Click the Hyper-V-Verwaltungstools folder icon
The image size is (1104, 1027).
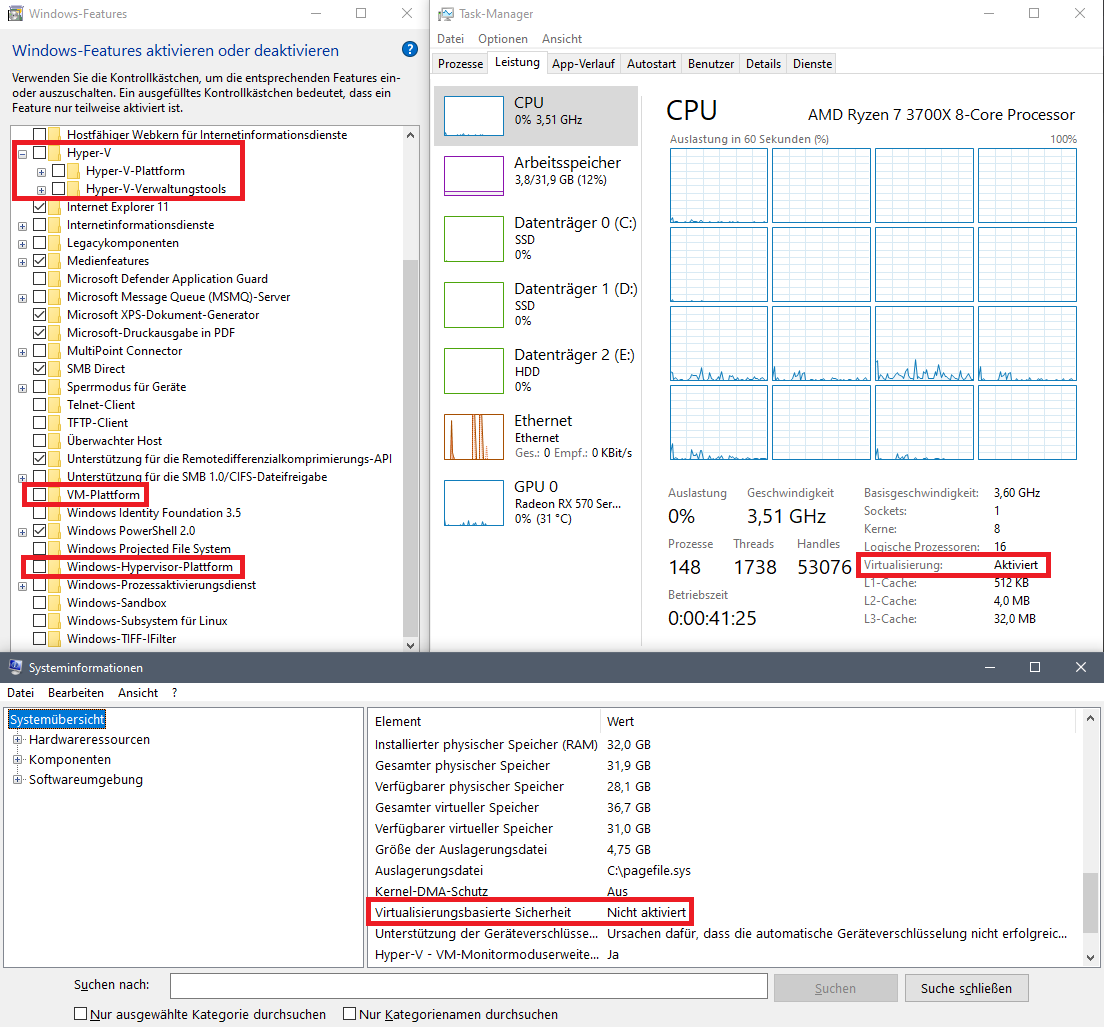click(x=73, y=189)
